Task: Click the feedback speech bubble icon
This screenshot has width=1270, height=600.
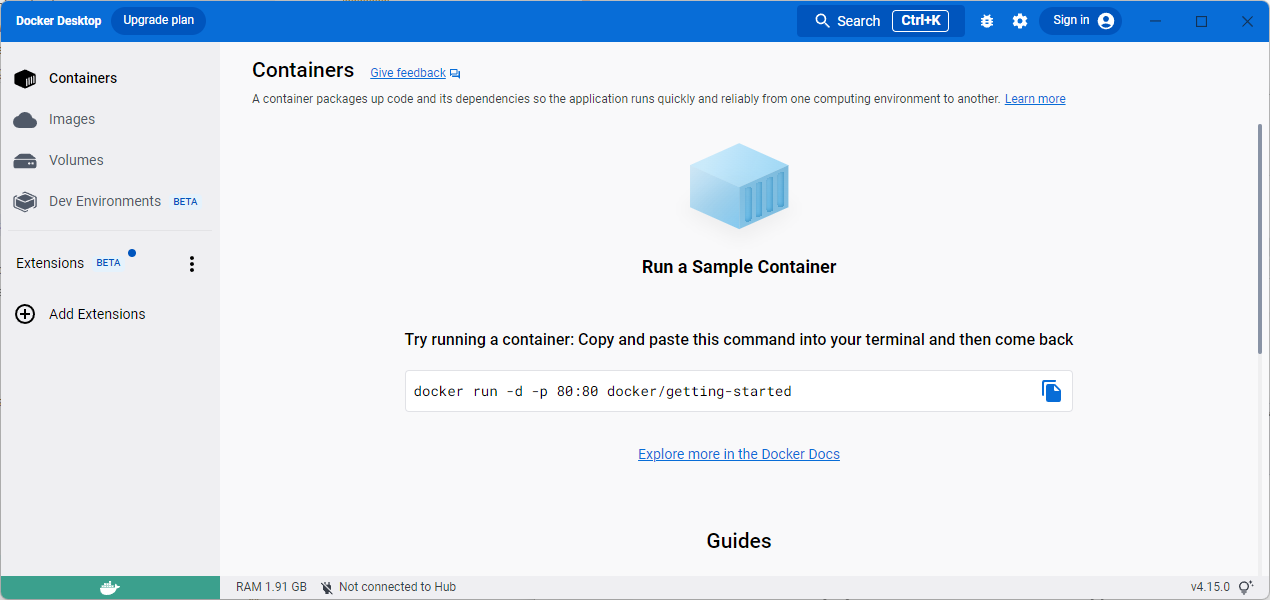Action: pyautogui.click(x=455, y=74)
